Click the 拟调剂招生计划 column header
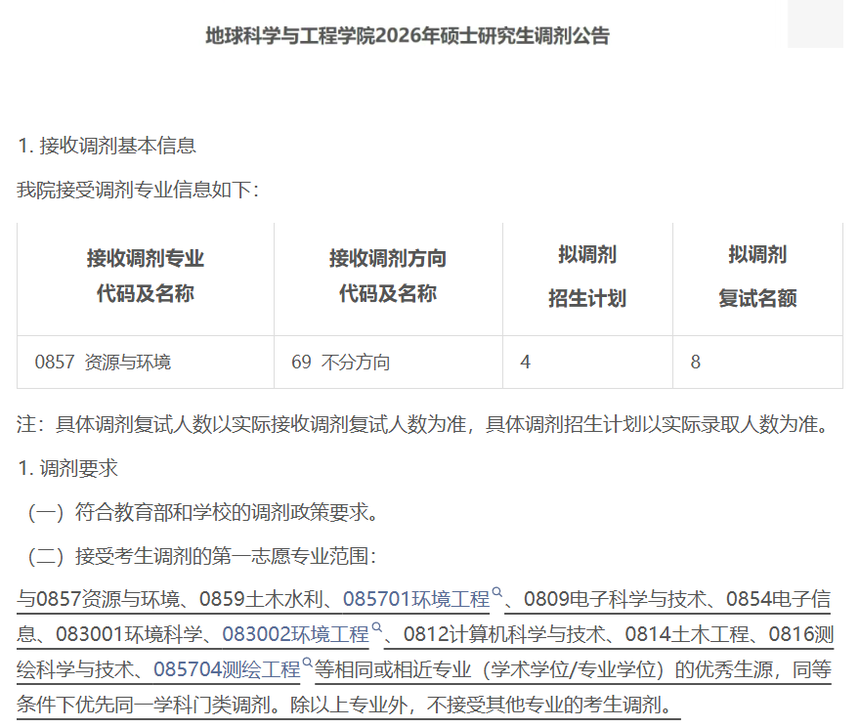The image size is (860, 728). click(587, 276)
